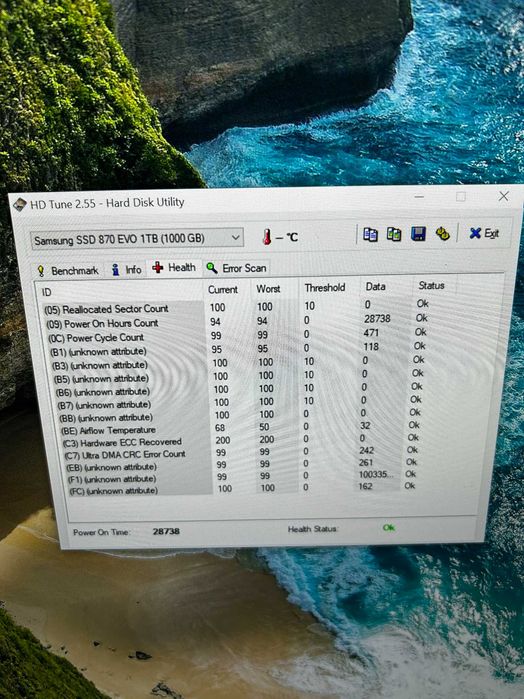
Task: Select the (FC) unknown attribute row
Action: [x=242, y=489]
